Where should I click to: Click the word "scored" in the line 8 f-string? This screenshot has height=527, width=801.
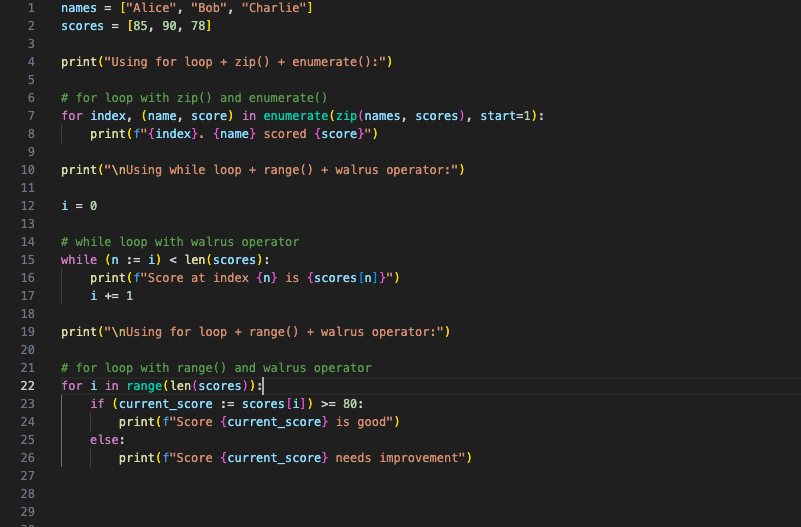tap(285, 134)
